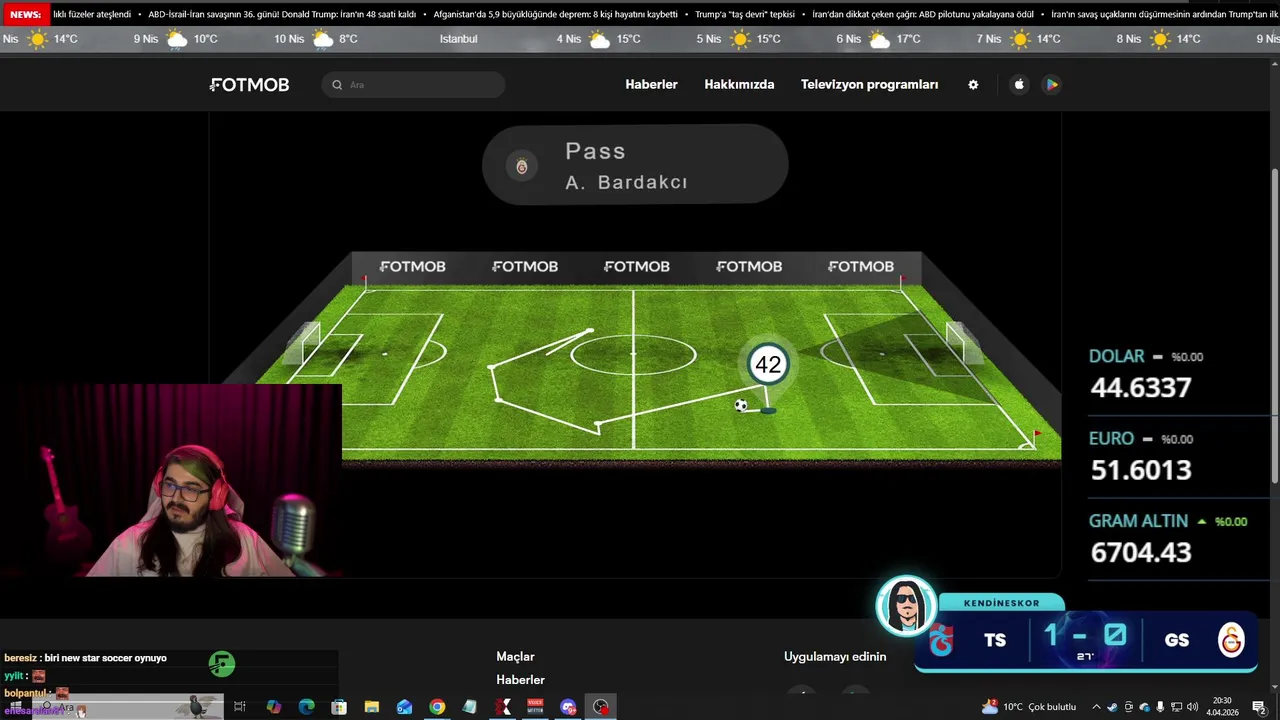1280x720 pixels.
Task: Click the Meet Now tray icon
Action: (1129, 707)
